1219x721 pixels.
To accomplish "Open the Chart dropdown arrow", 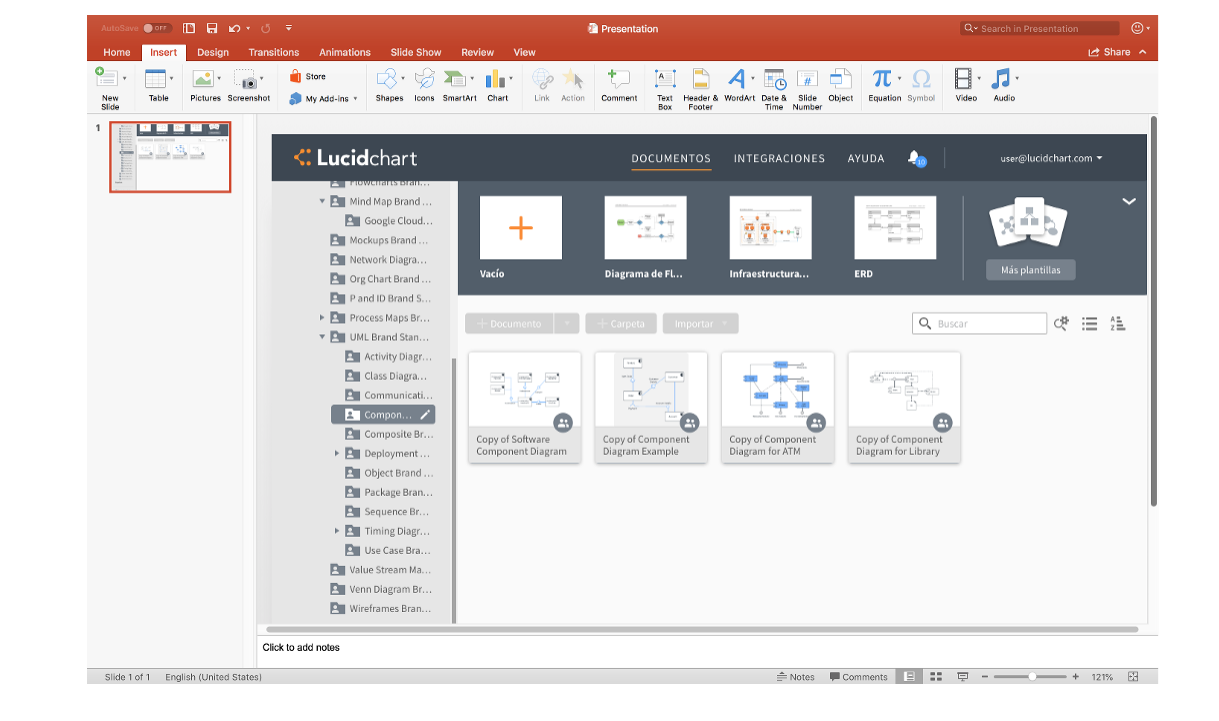I will [511, 78].
